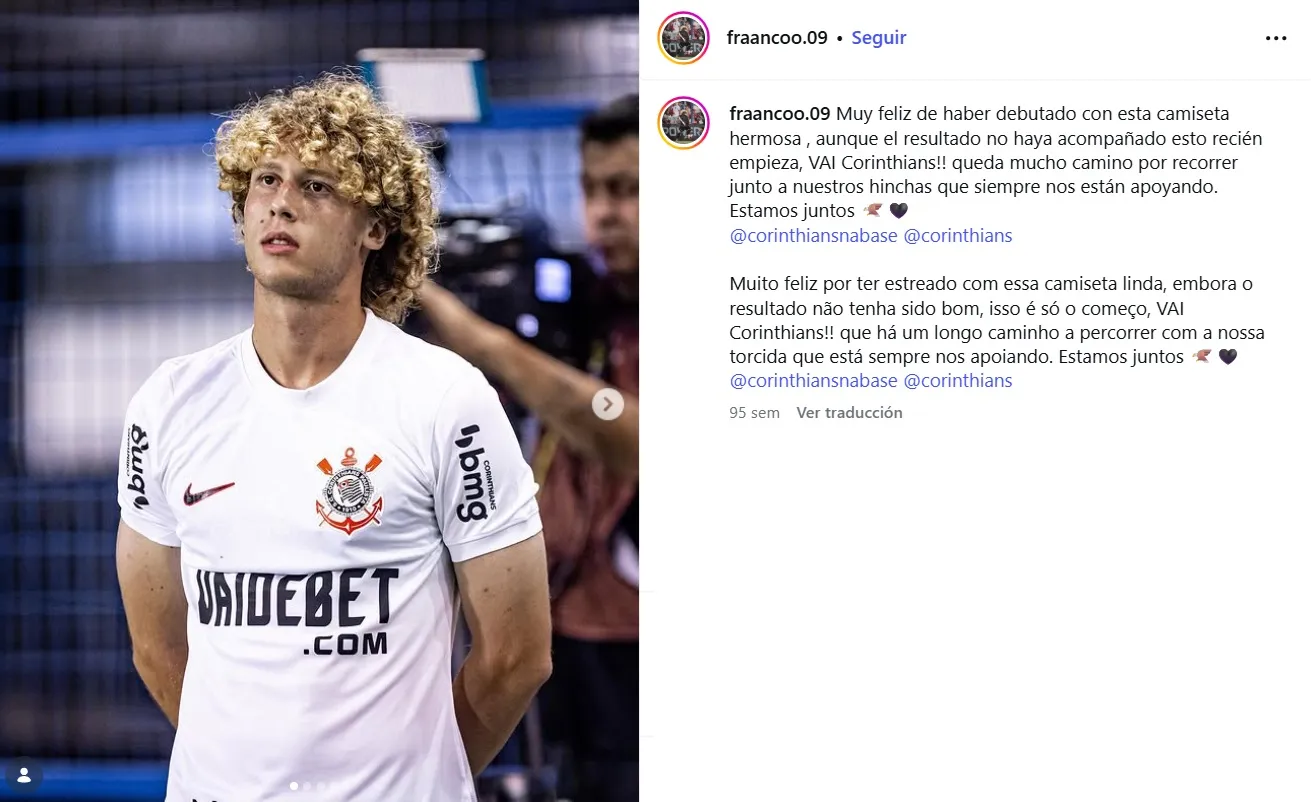Translate caption using Ver traducción
The width and height of the screenshot is (1311, 802).
[849, 412]
